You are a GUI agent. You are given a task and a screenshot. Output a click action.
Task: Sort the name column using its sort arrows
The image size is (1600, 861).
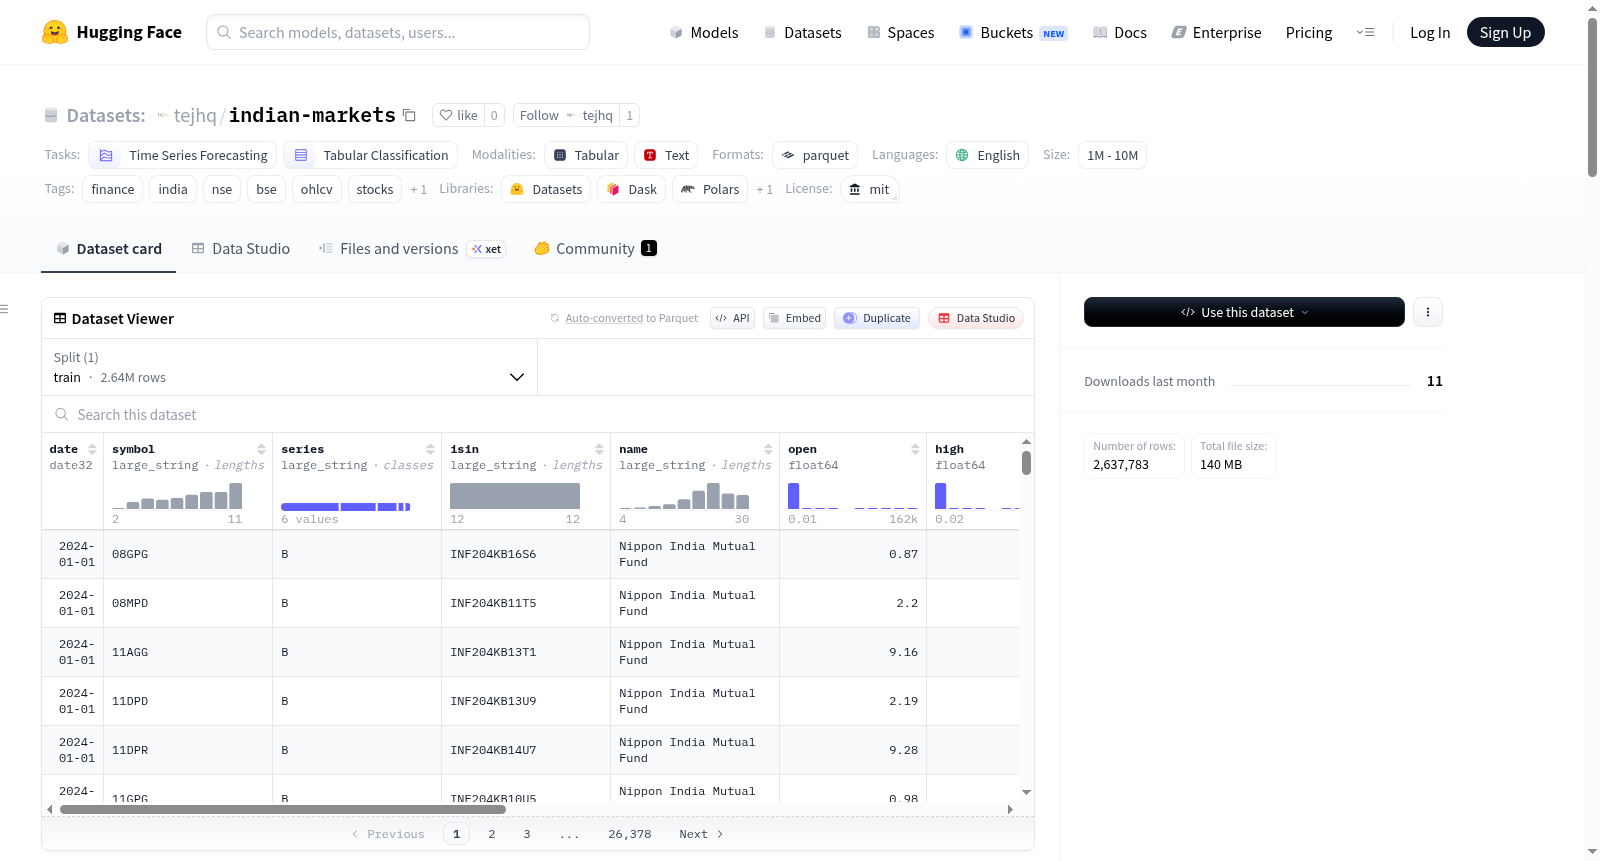[x=768, y=449]
